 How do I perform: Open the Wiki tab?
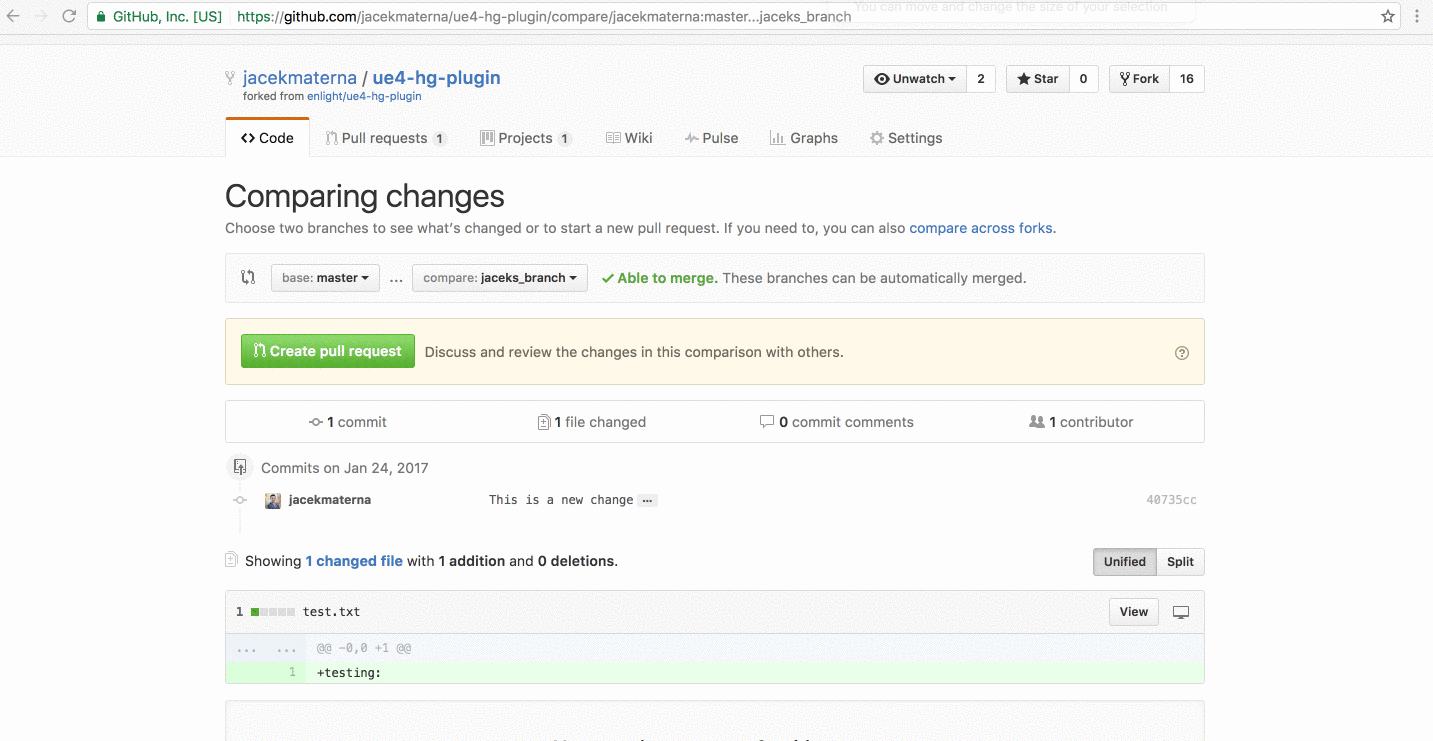[629, 138]
